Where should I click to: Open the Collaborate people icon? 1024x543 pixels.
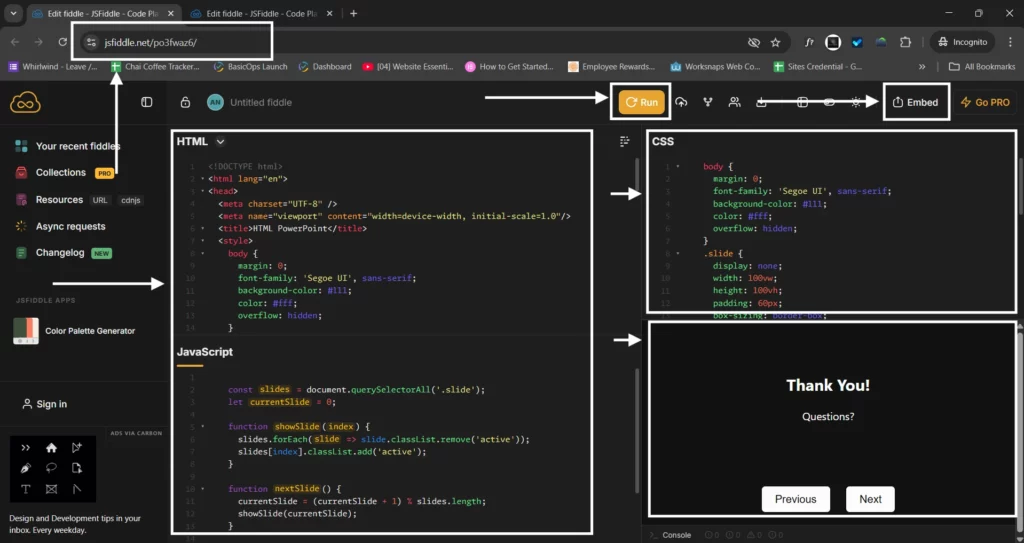(735, 102)
